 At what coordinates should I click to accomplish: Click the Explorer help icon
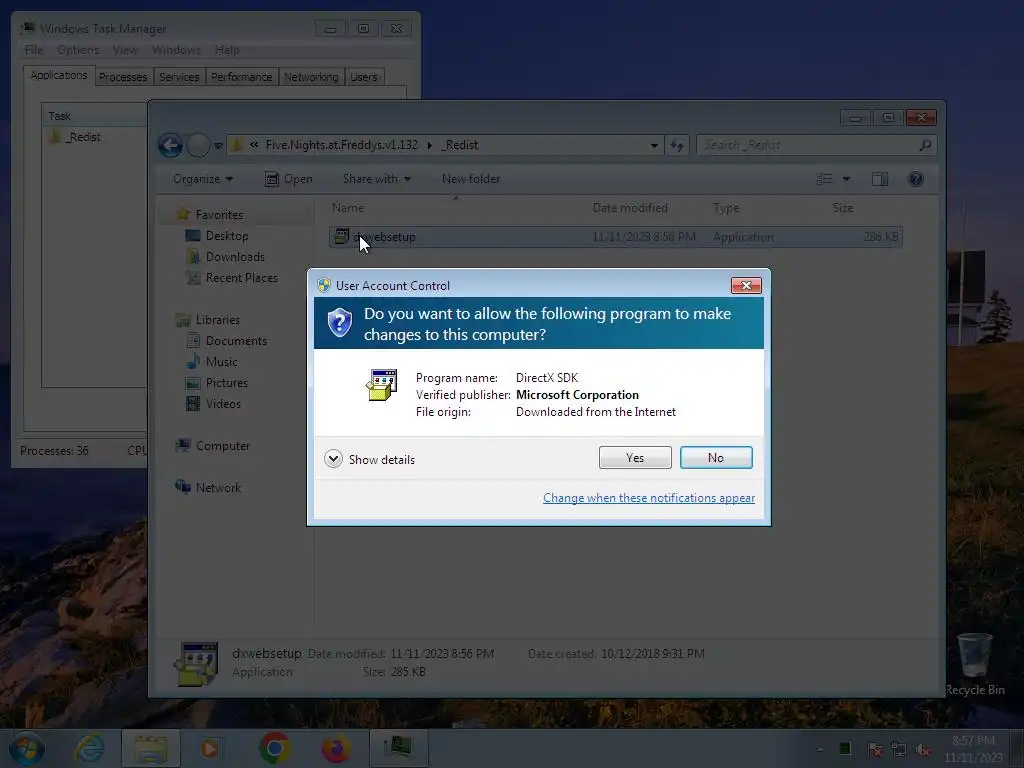(916, 179)
